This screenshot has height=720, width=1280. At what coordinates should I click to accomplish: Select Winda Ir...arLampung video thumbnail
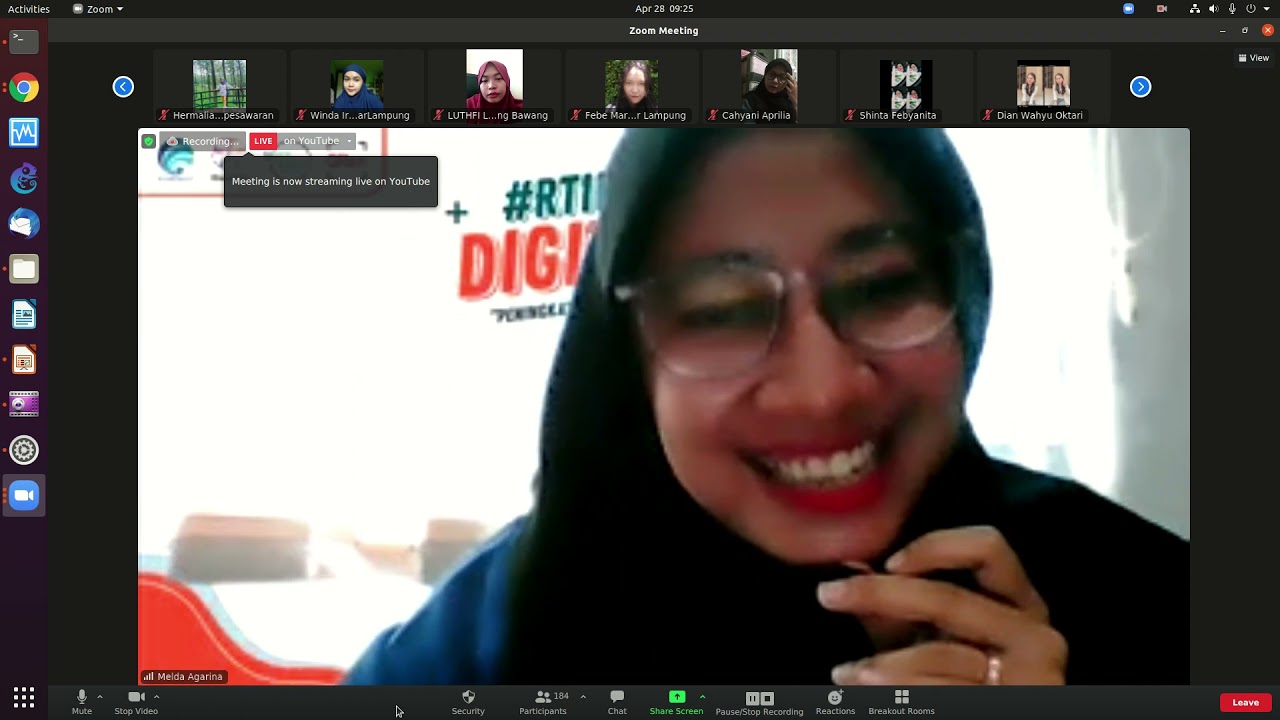tap(357, 86)
